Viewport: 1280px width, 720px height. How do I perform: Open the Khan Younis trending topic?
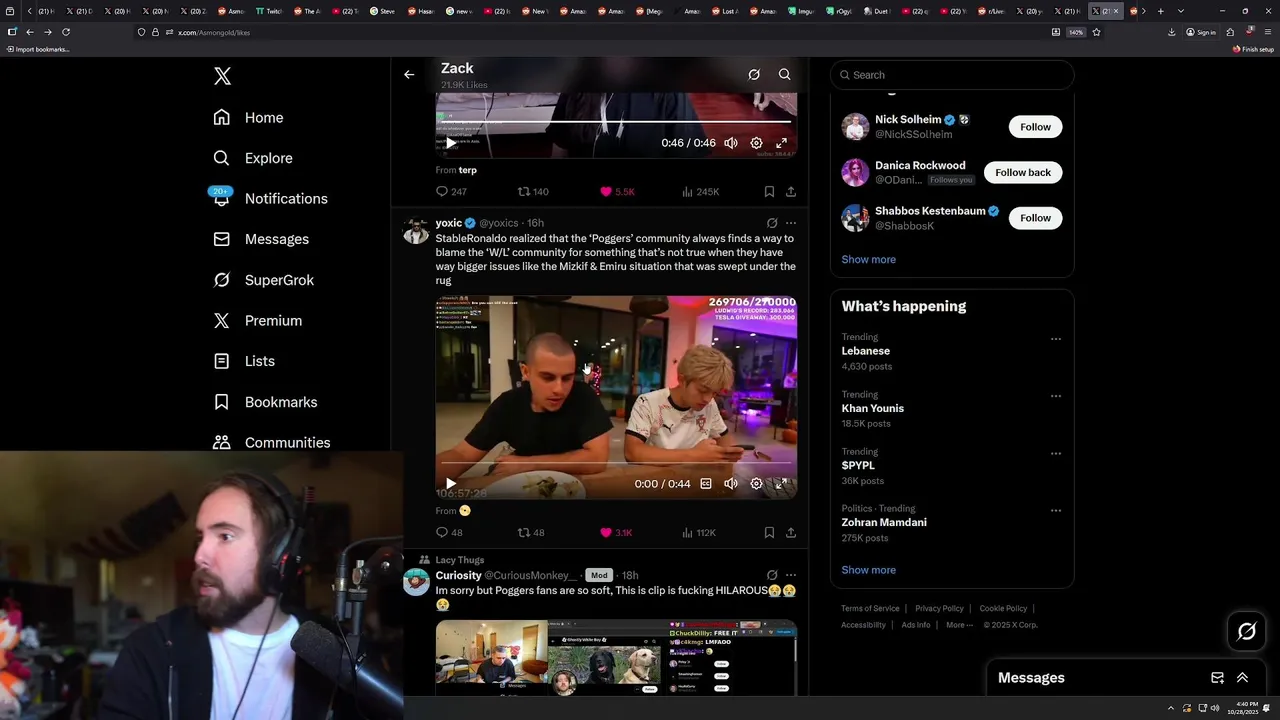click(872, 408)
